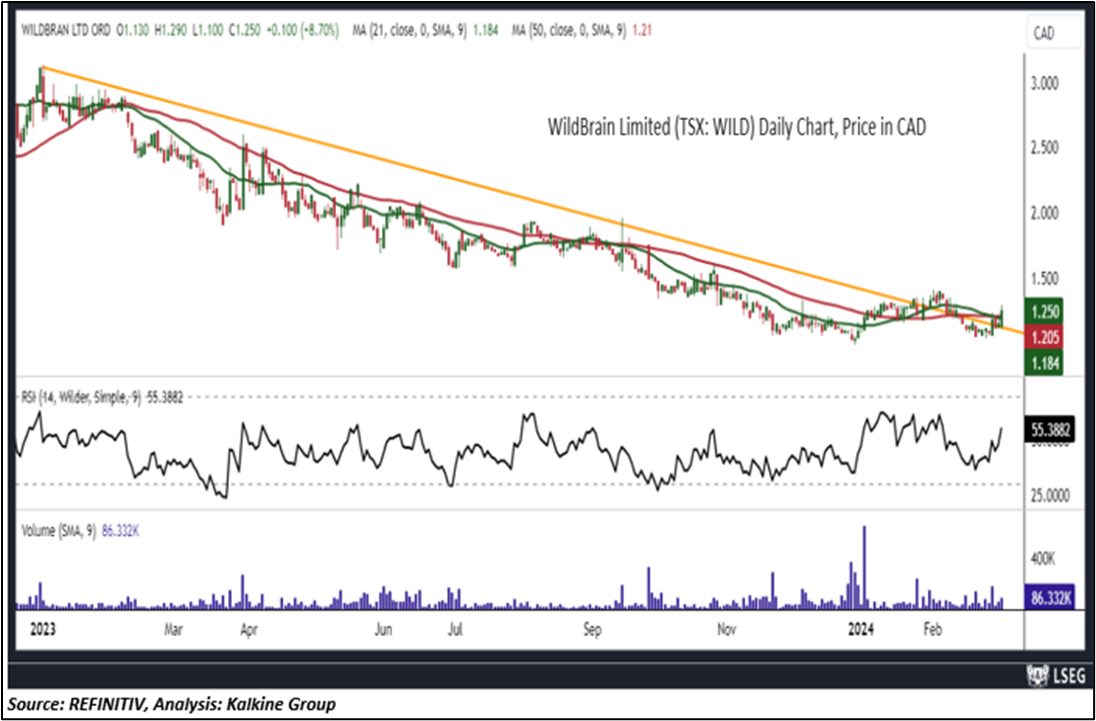Click the 1.205 red price tag
The height and width of the screenshot is (721, 1096).
click(x=1044, y=338)
